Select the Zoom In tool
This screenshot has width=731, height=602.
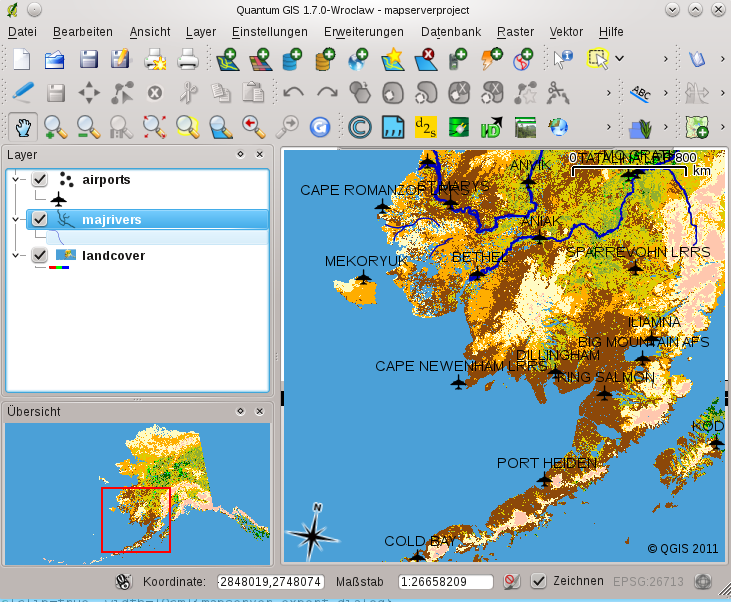click(55, 127)
